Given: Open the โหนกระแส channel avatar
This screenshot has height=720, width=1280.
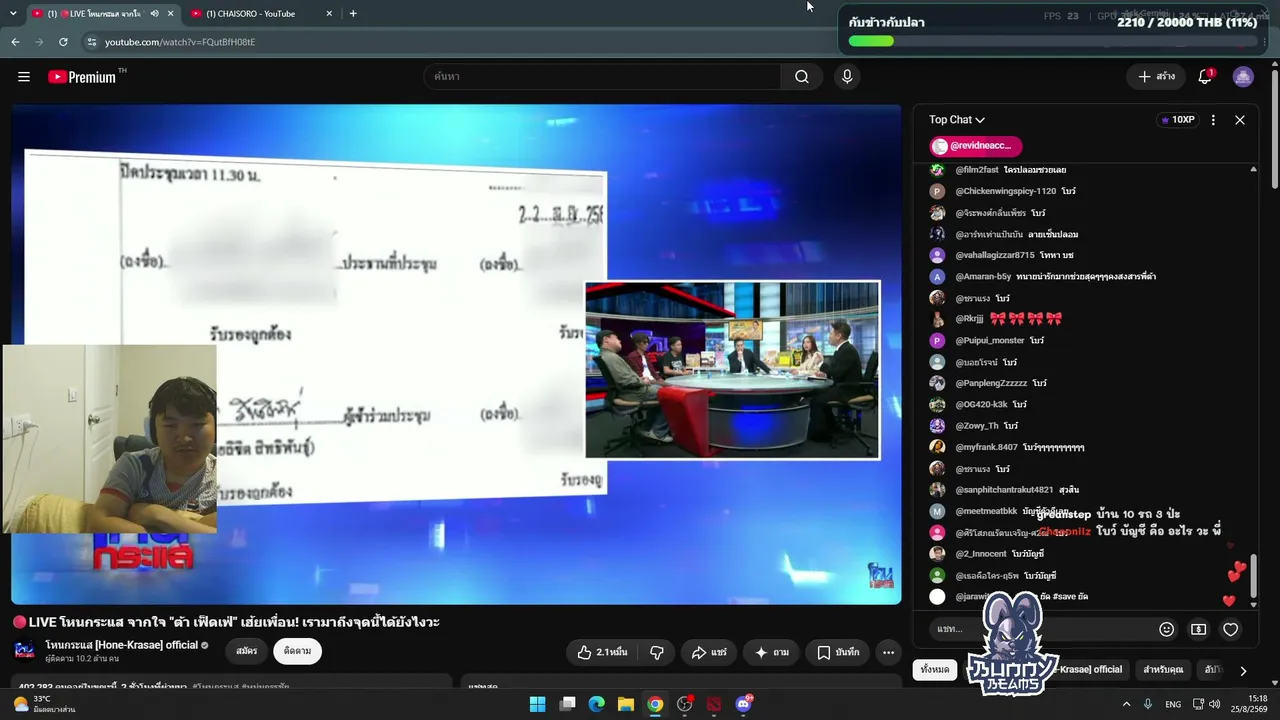Looking at the screenshot, I should click(x=25, y=651).
